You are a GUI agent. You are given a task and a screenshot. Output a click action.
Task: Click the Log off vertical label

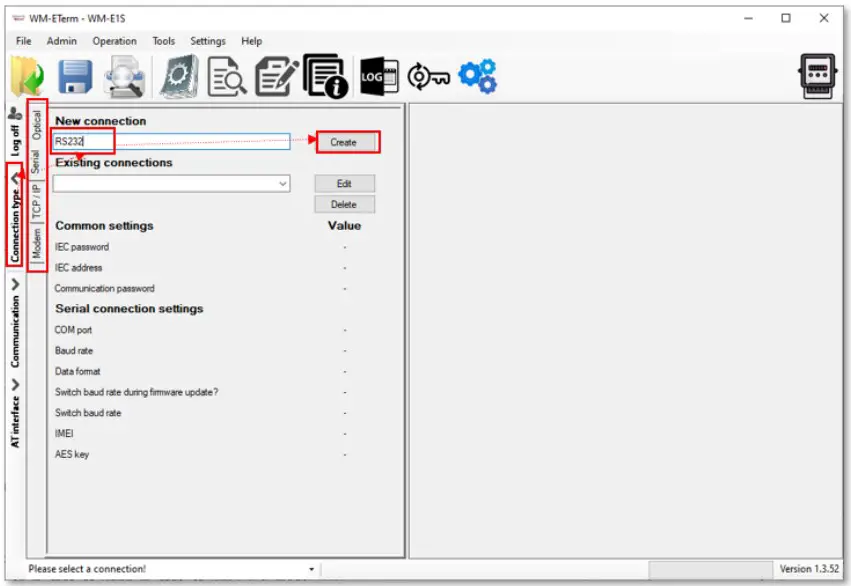click(15, 140)
